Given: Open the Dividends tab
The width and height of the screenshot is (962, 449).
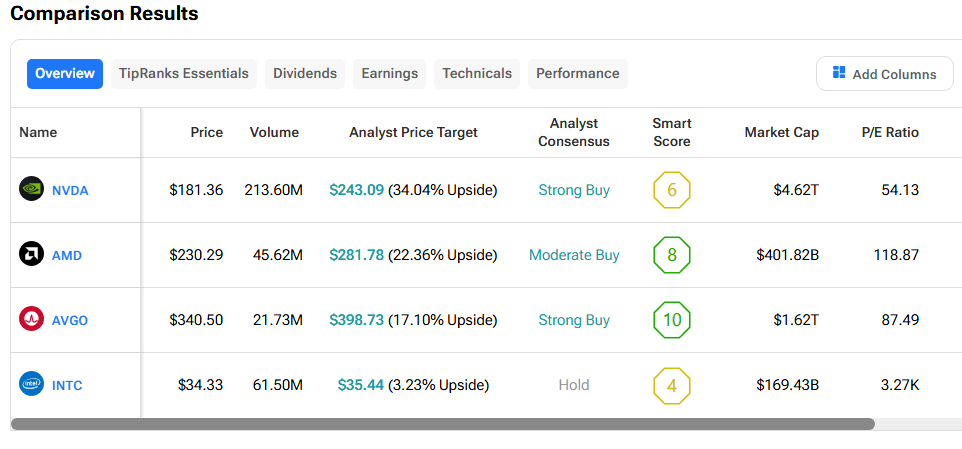Looking at the screenshot, I should click(305, 73).
